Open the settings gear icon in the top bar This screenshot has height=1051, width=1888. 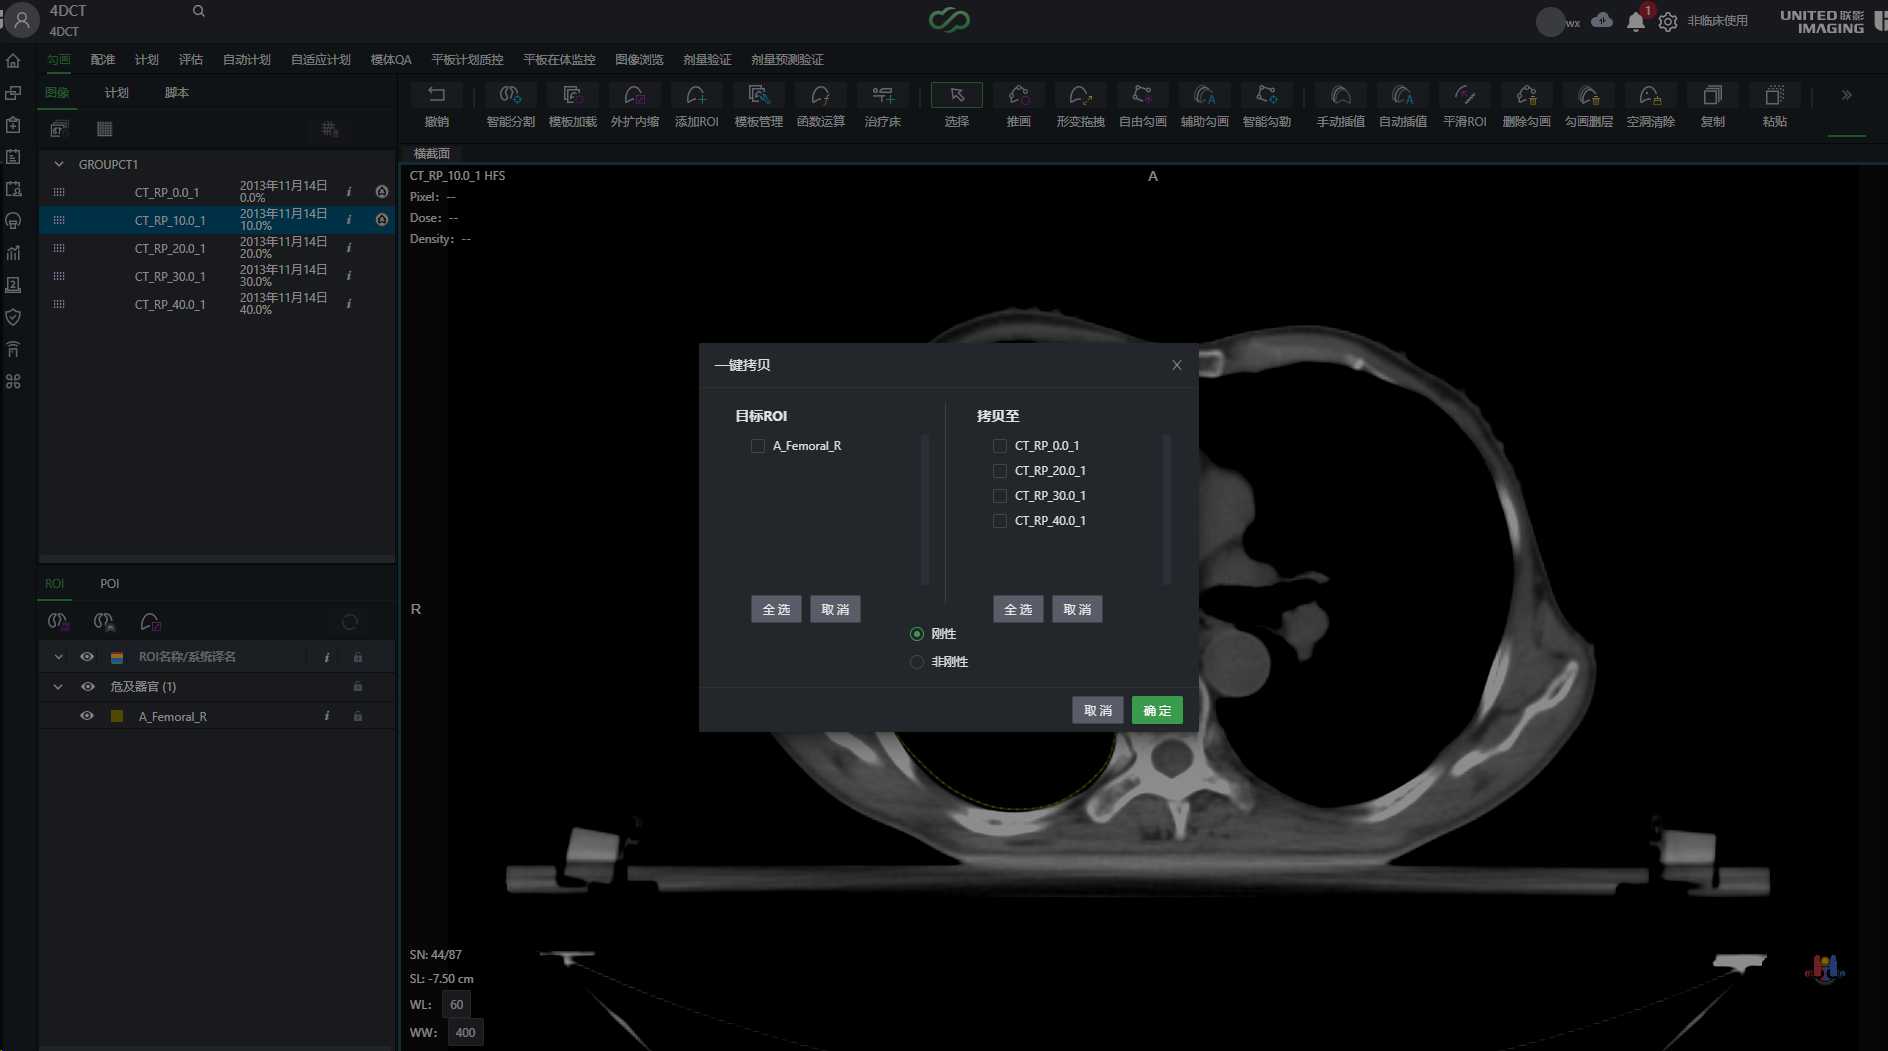tap(1667, 21)
